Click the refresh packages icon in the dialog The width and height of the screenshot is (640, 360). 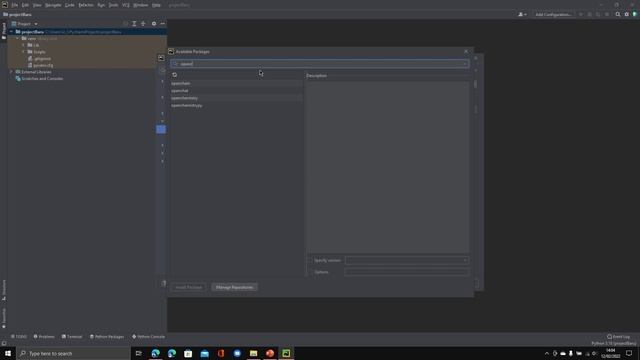coord(175,75)
